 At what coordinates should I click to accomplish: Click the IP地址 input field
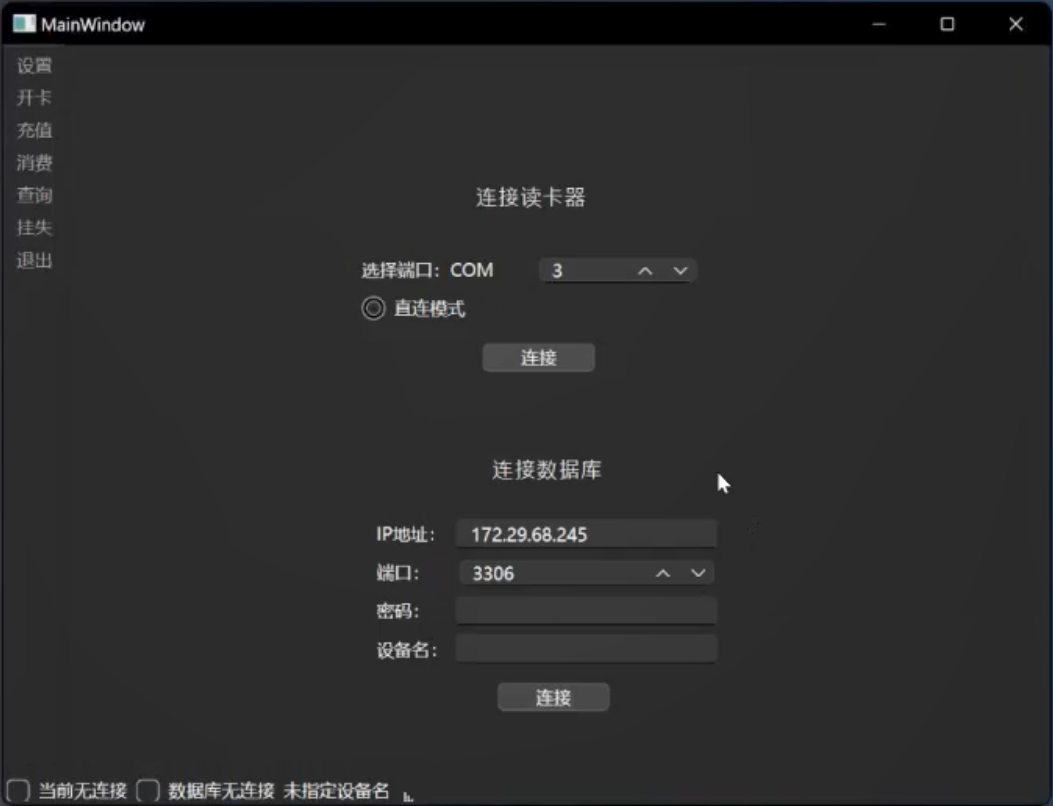pyautogui.click(x=586, y=534)
